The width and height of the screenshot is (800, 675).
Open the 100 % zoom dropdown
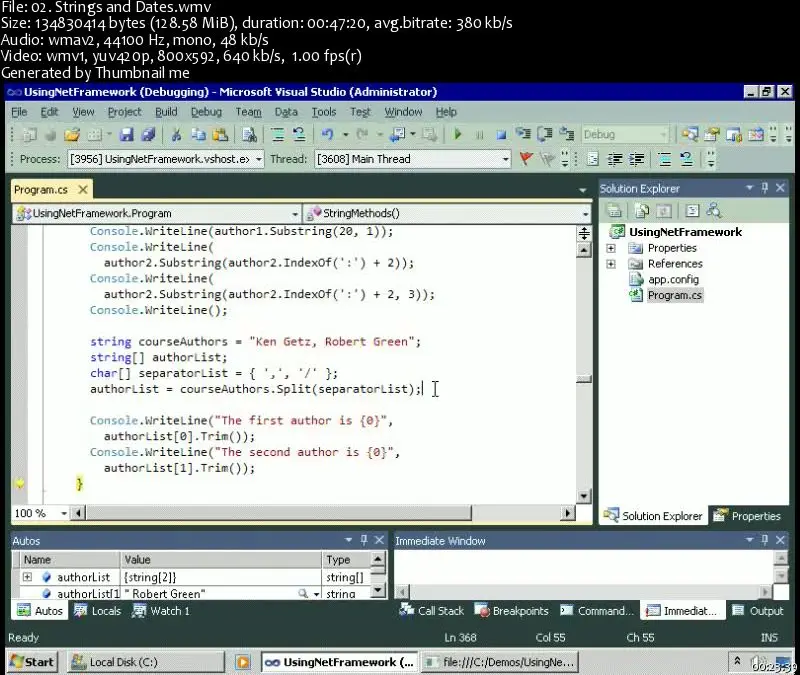(x=64, y=513)
